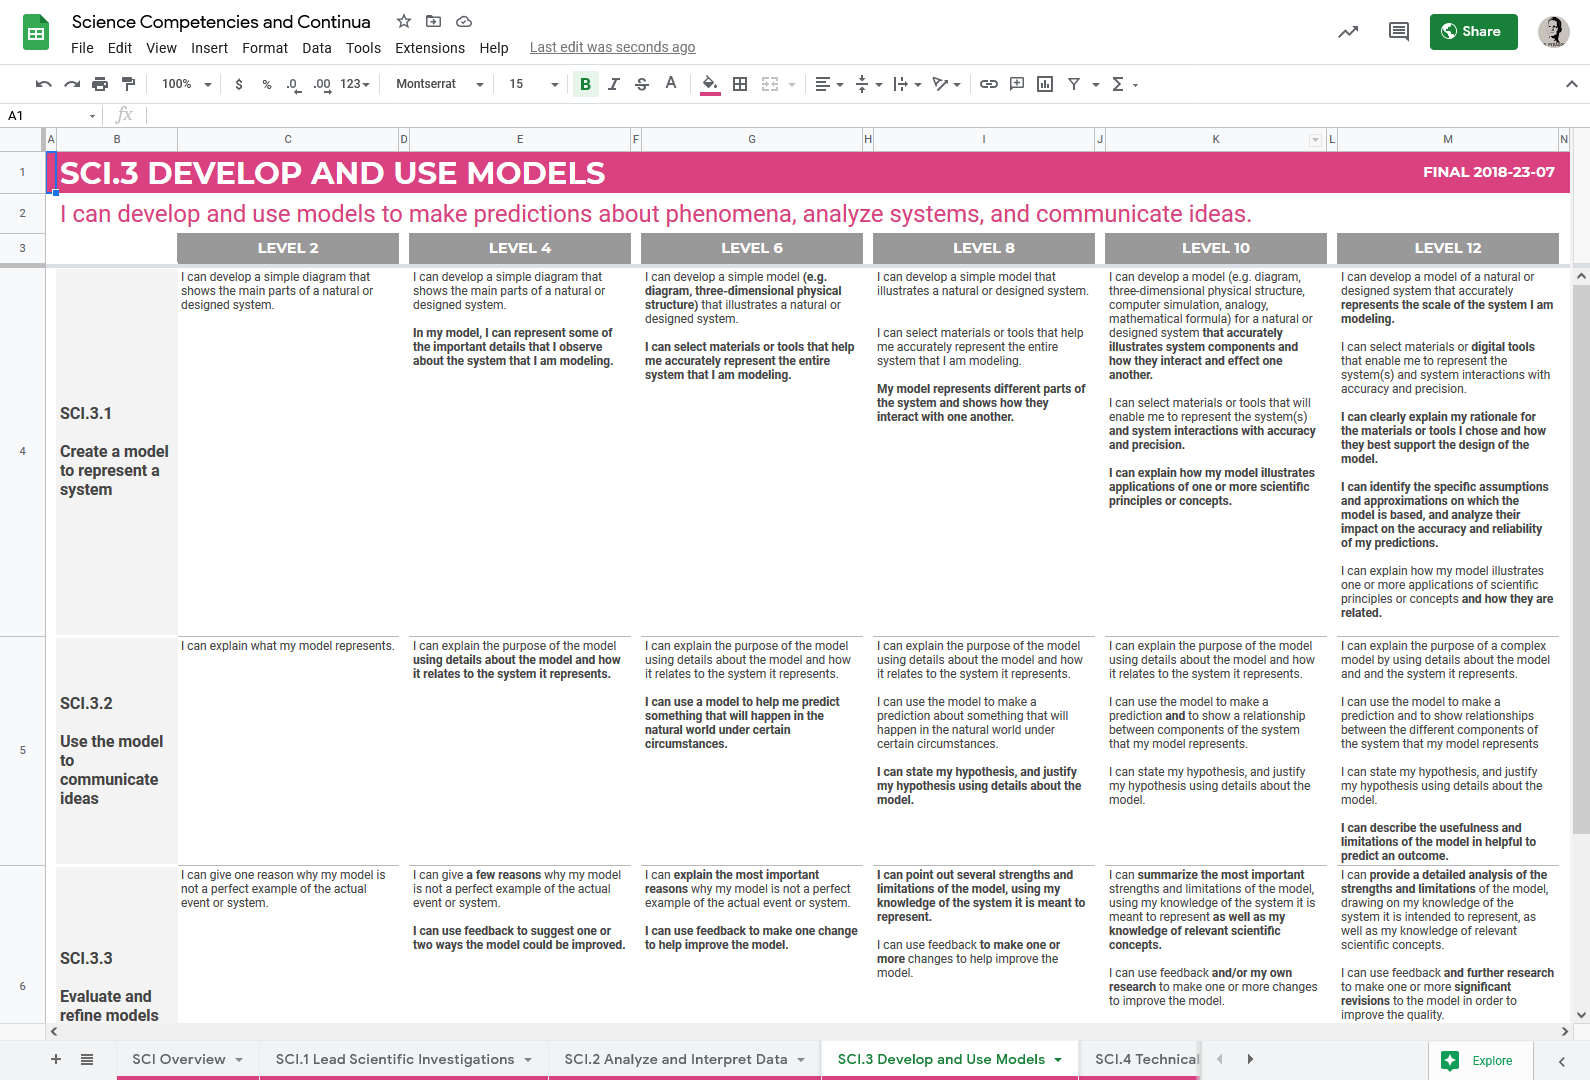1590x1080 pixels.
Task: Toggle strikethrough formatting
Action: point(642,84)
